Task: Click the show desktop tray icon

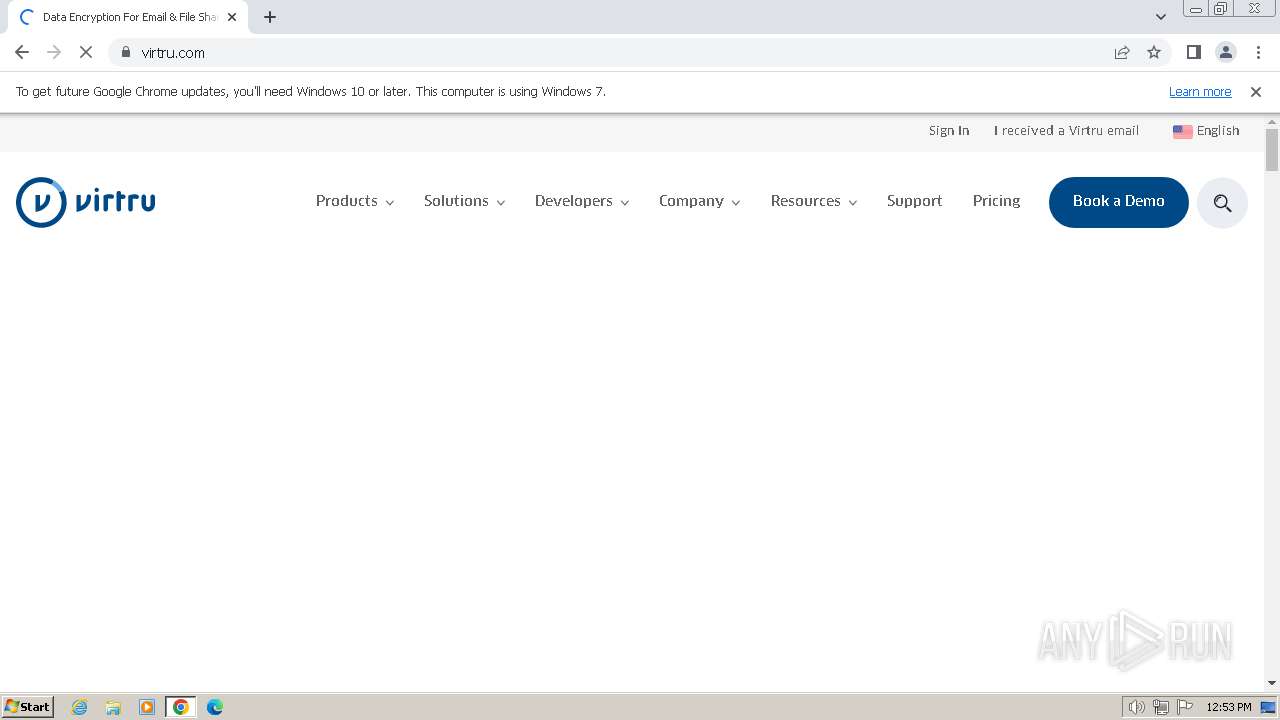Action: (x=1268, y=707)
